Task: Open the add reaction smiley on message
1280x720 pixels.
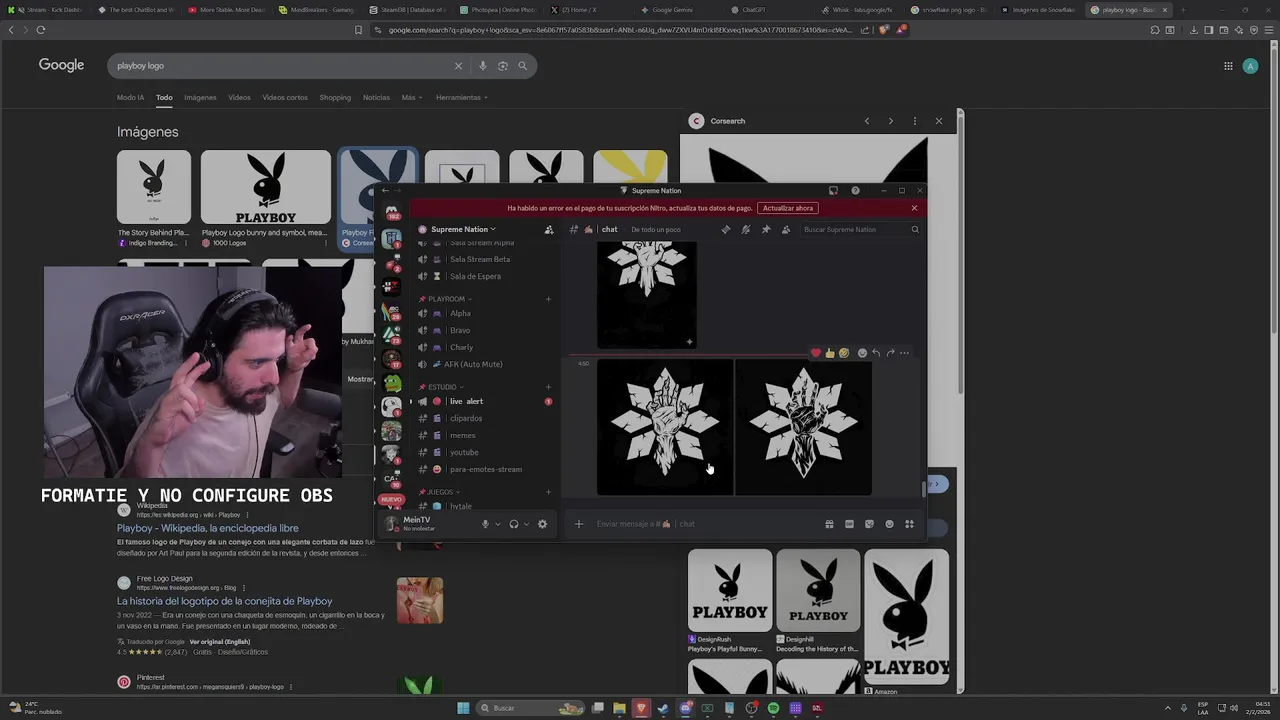Action: point(862,353)
